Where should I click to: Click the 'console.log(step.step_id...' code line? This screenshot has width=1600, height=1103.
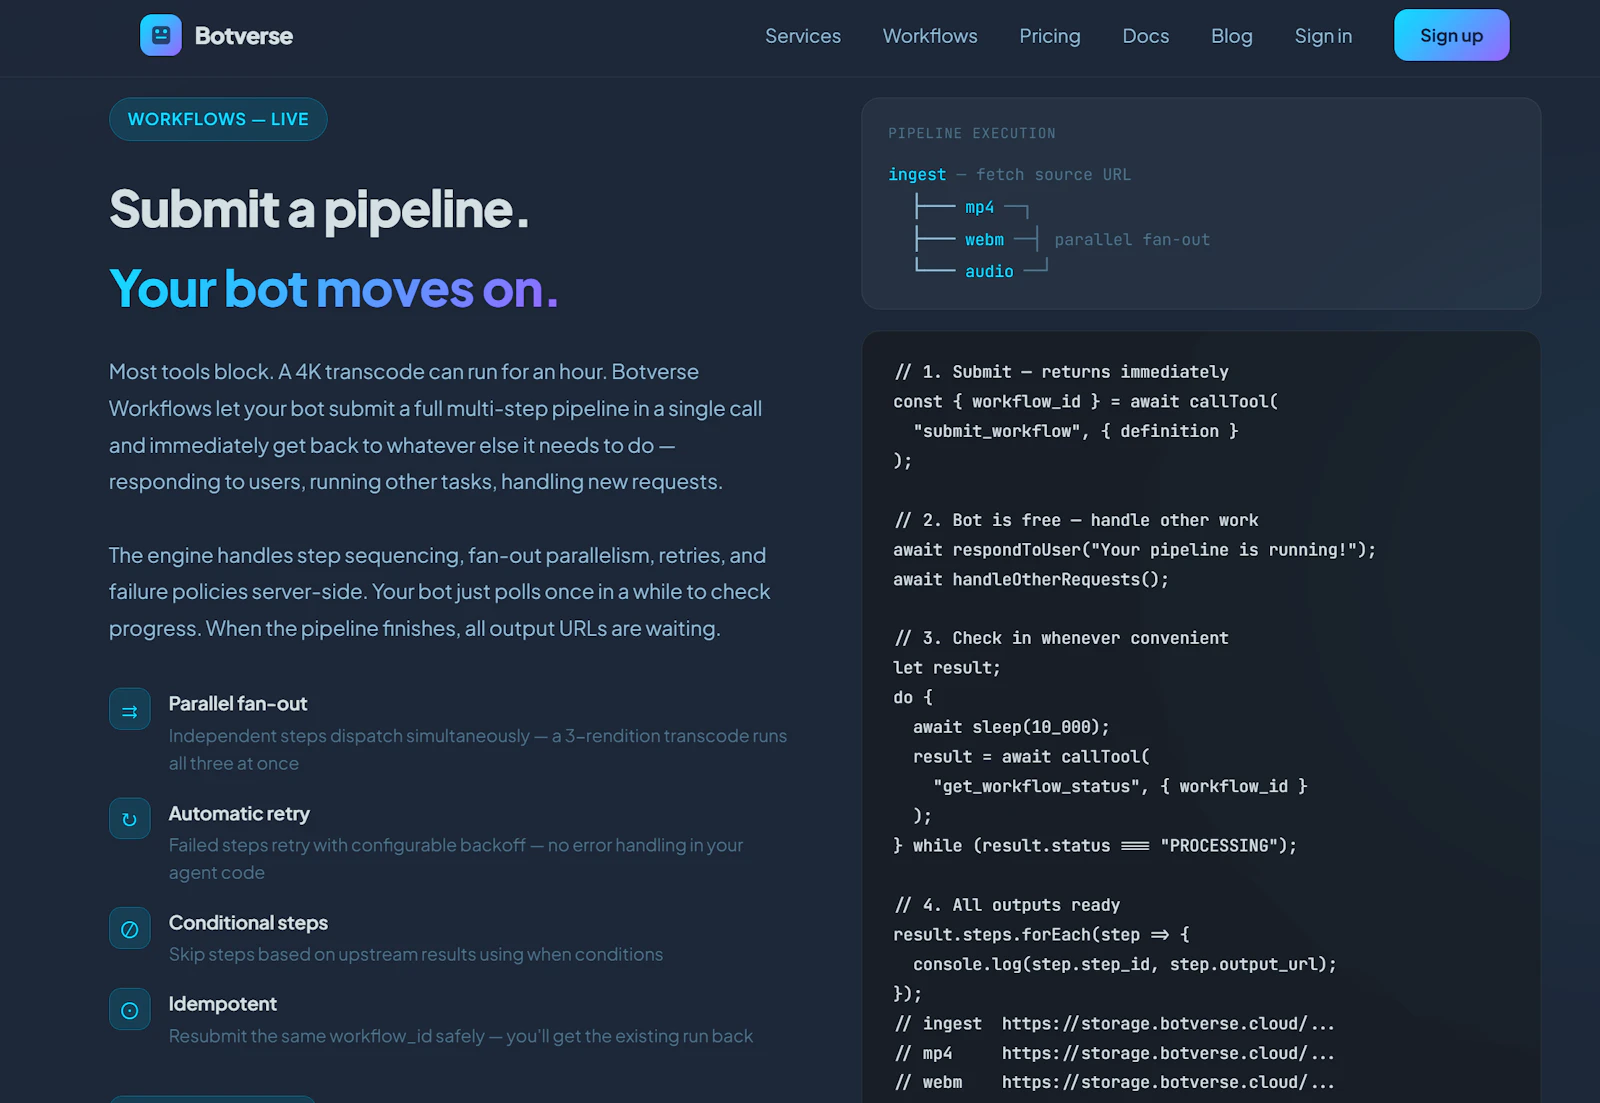click(x=1125, y=965)
